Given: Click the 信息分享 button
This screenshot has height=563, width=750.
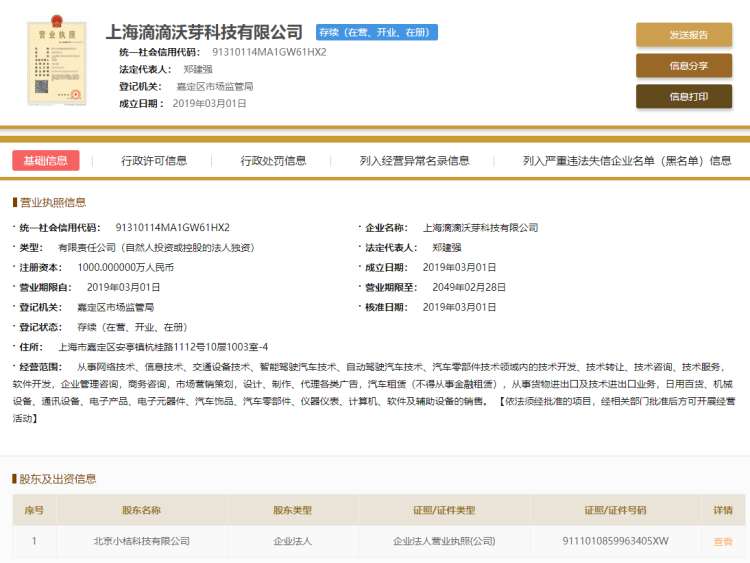Looking at the screenshot, I should click(684, 66).
